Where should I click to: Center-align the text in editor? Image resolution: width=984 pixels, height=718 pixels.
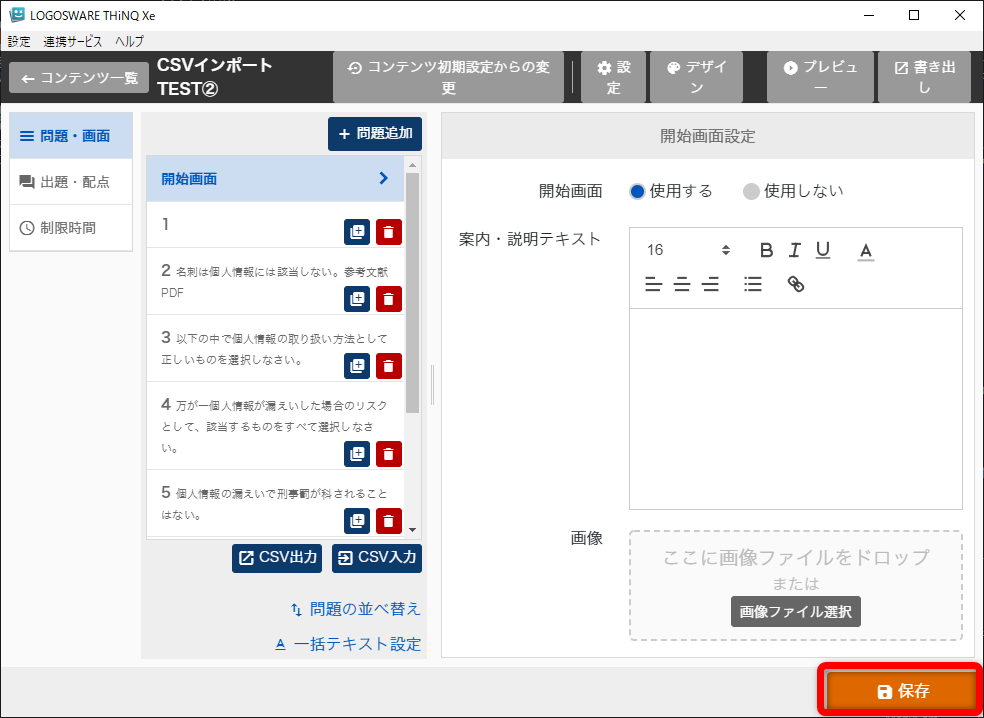click(682, 285)
